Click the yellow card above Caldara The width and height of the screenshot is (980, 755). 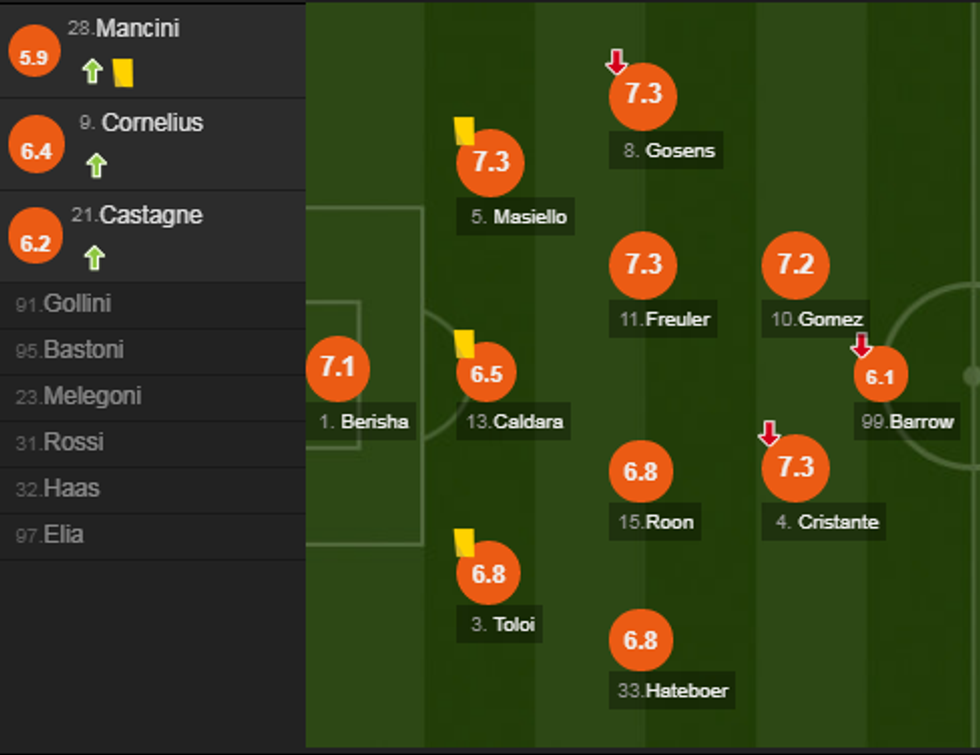point(464,344)
